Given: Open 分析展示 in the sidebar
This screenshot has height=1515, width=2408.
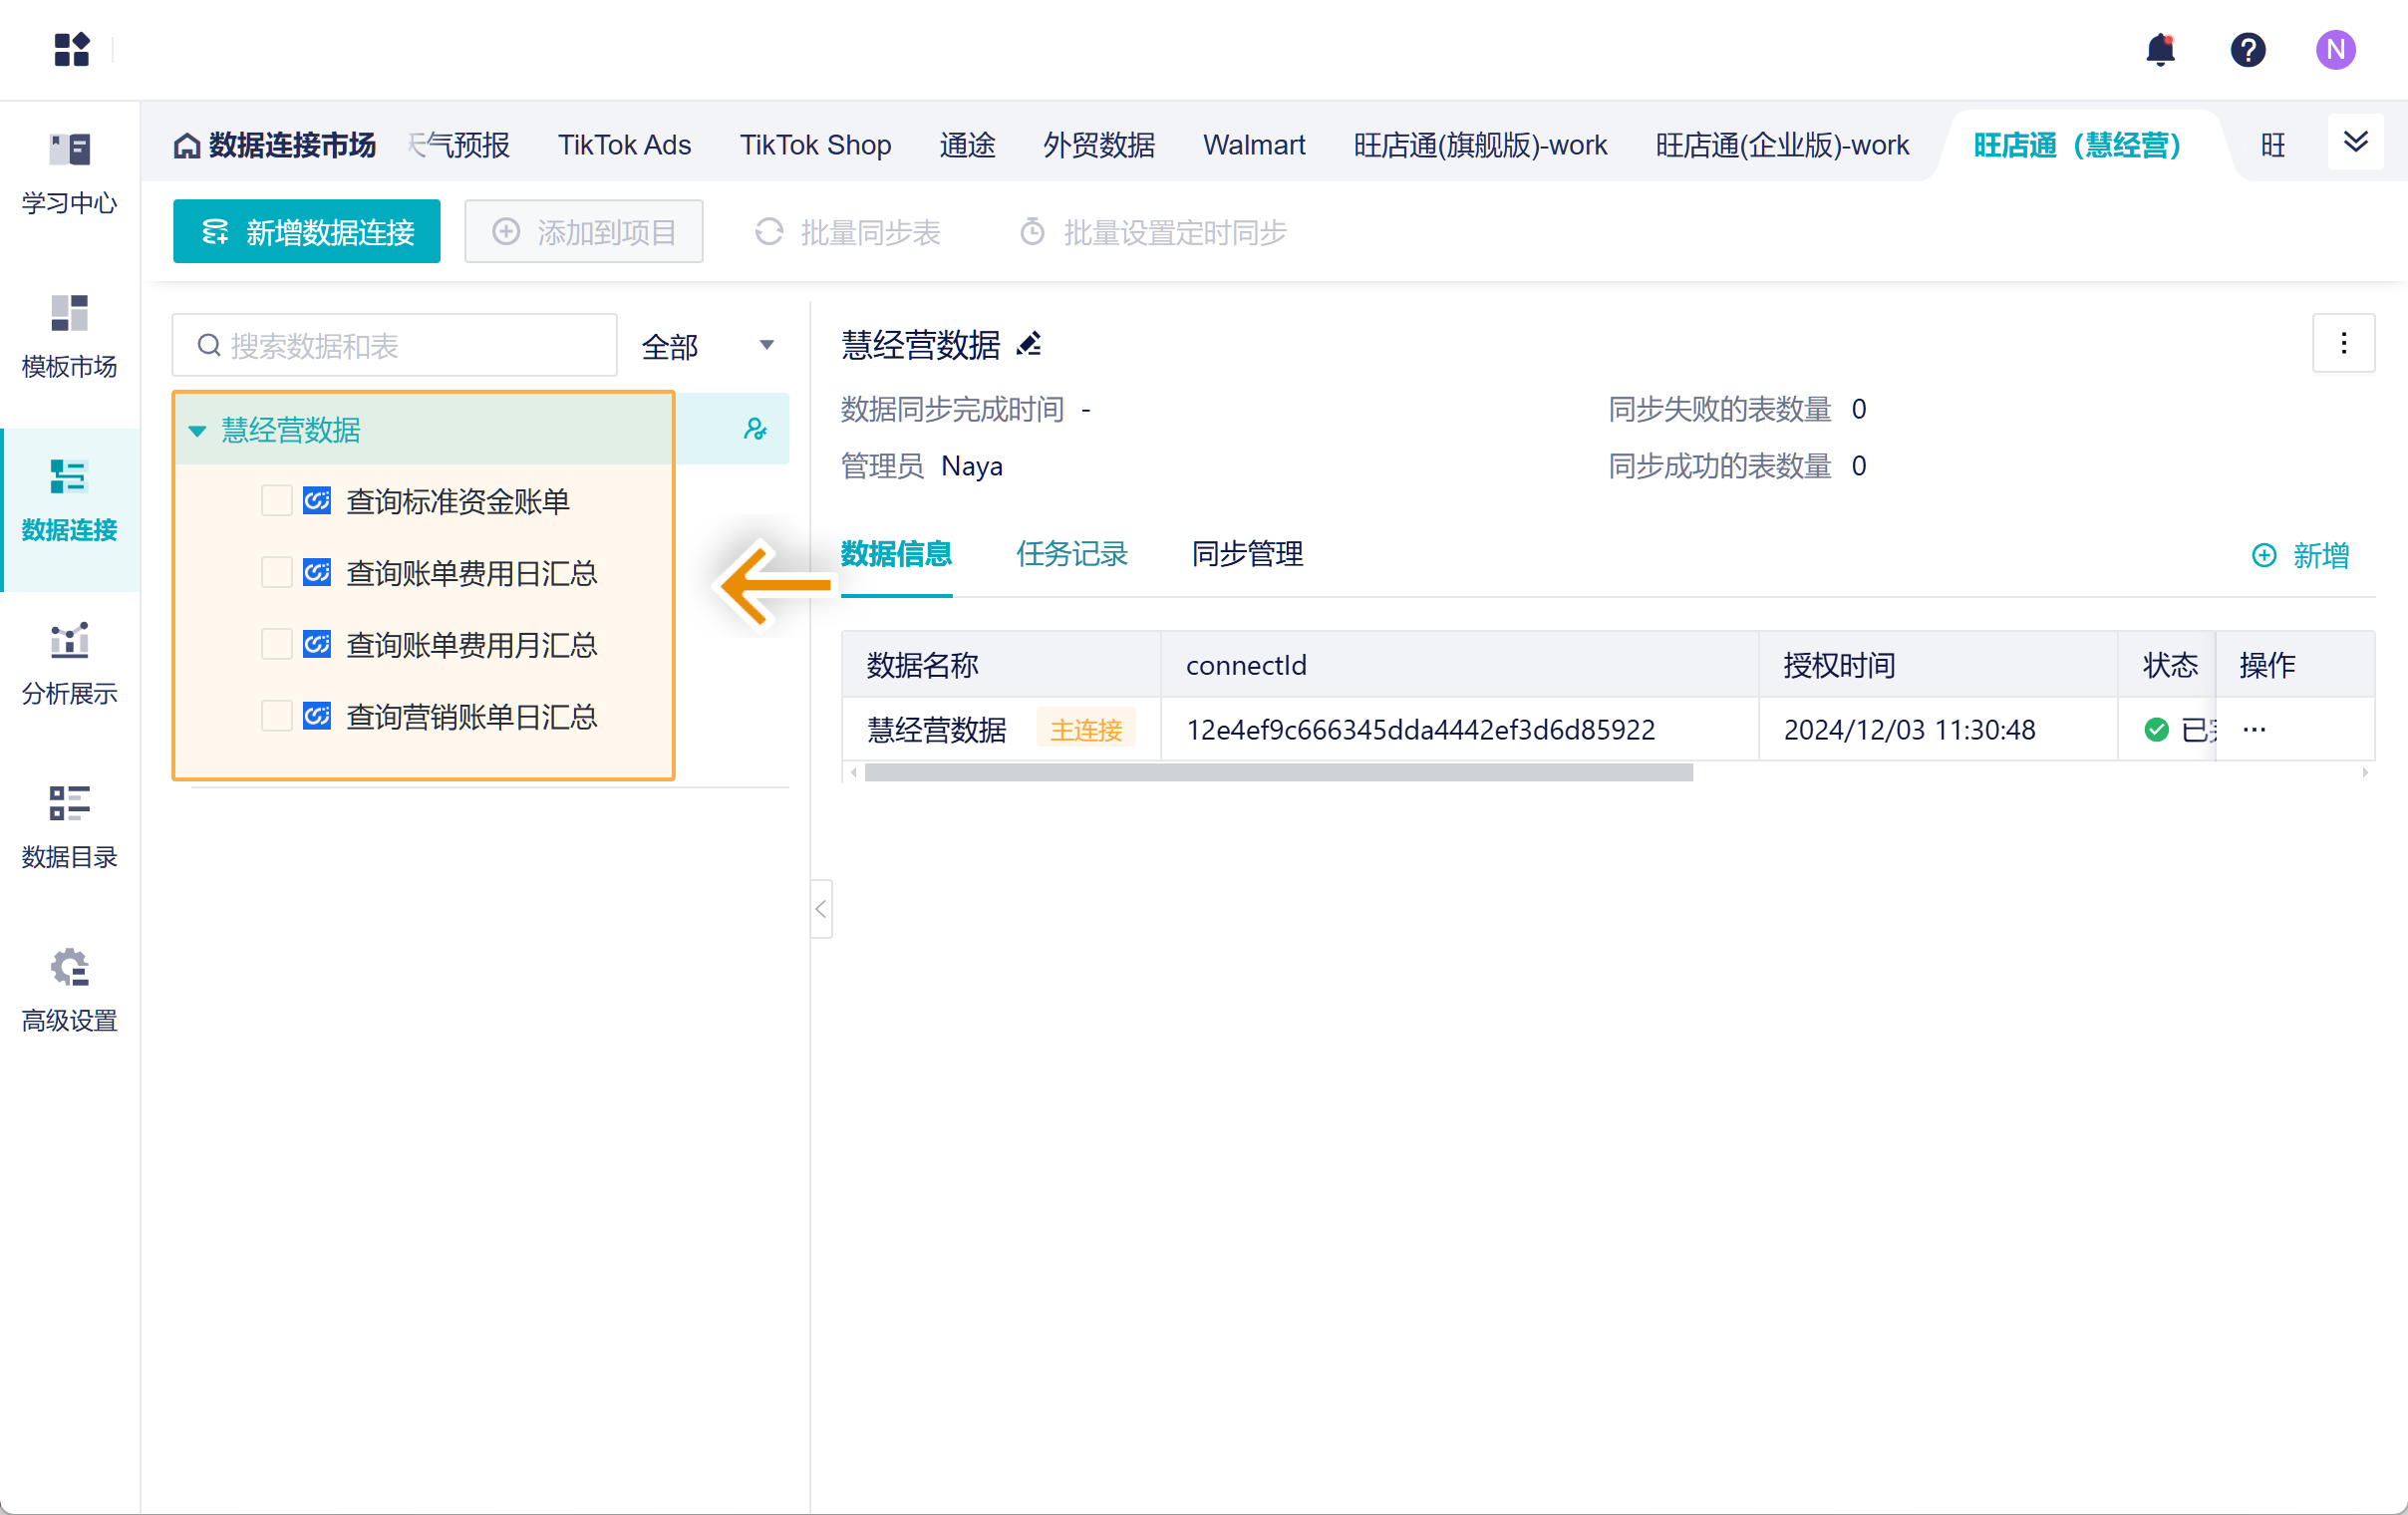Looking at the screenshot, I should point(69,663).
